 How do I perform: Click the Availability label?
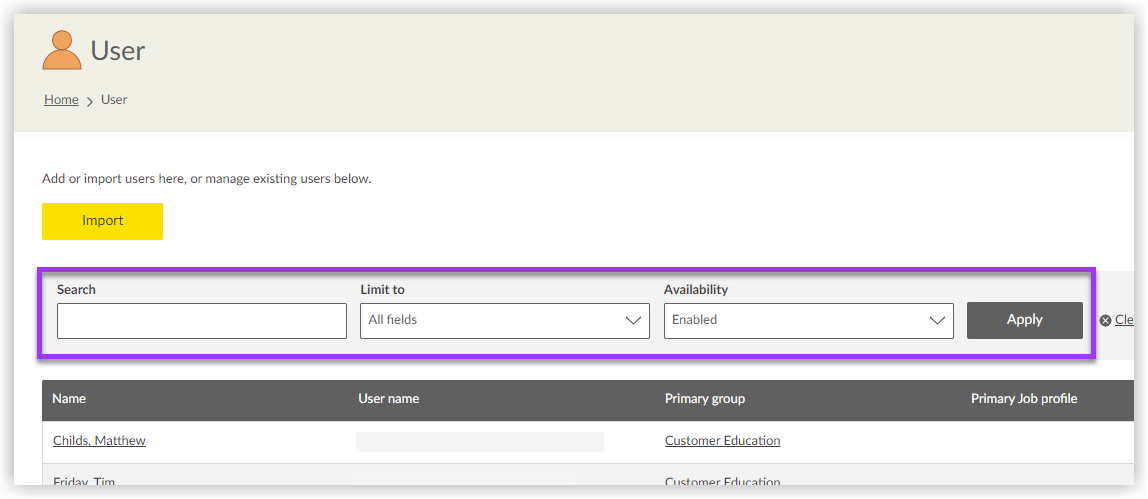point(696,290)
